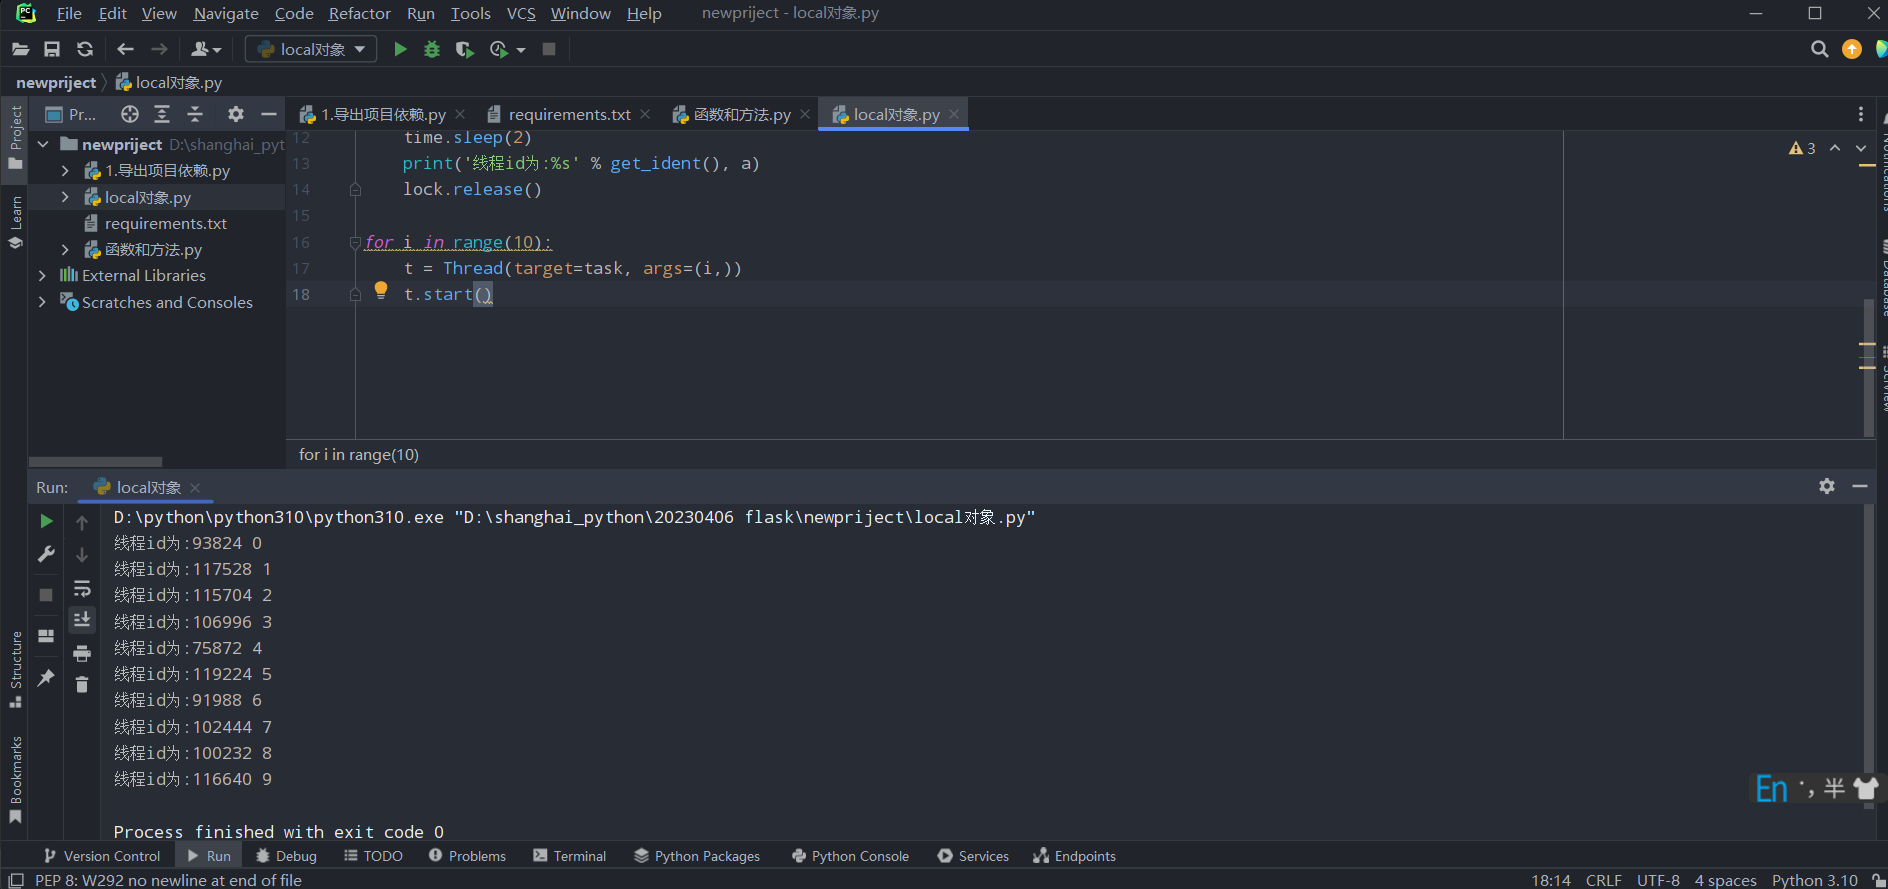This screenshot has height=889, width=1888.
Task: Close the local对象.py editor tab
Action: [x=954, y=114]
